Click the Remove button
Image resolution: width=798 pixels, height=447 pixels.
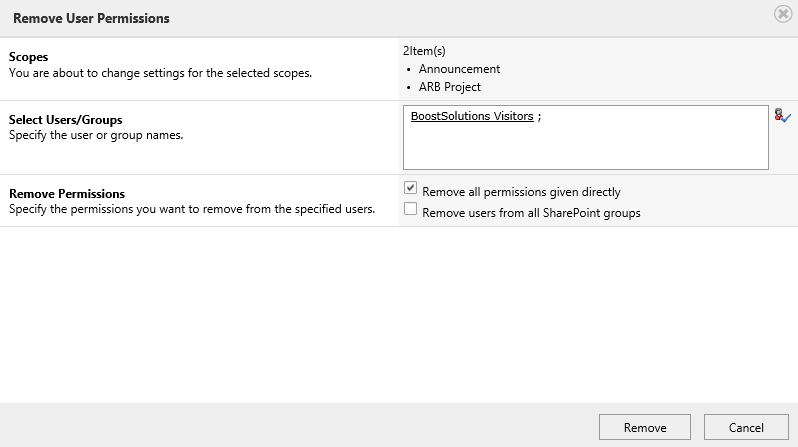coord(645,427)
